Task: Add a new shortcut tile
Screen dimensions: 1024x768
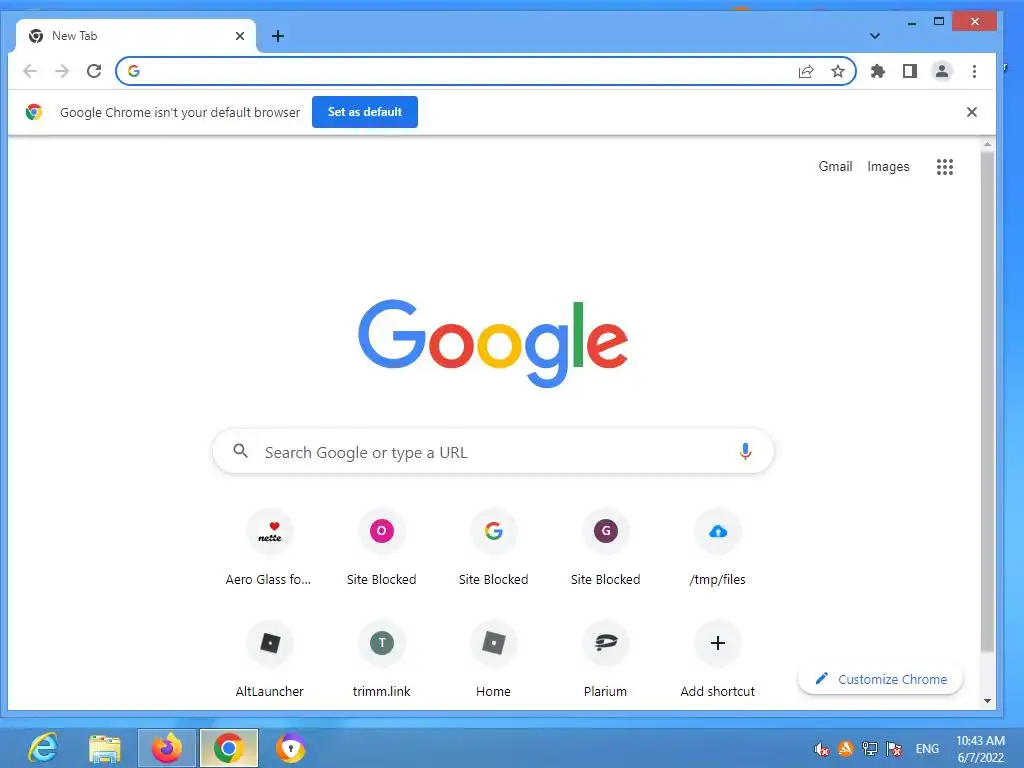Action: [x=718, y=661]
